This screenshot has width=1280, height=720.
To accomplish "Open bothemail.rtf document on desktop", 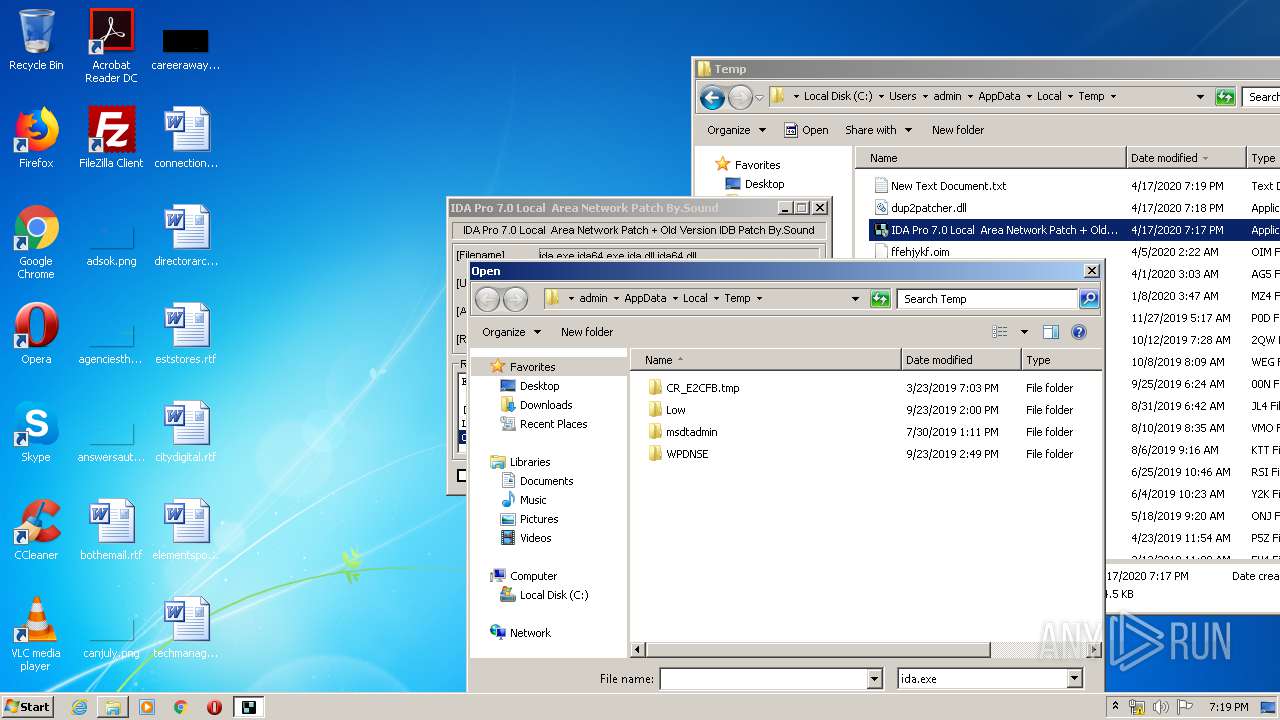I will coord(111,530).
